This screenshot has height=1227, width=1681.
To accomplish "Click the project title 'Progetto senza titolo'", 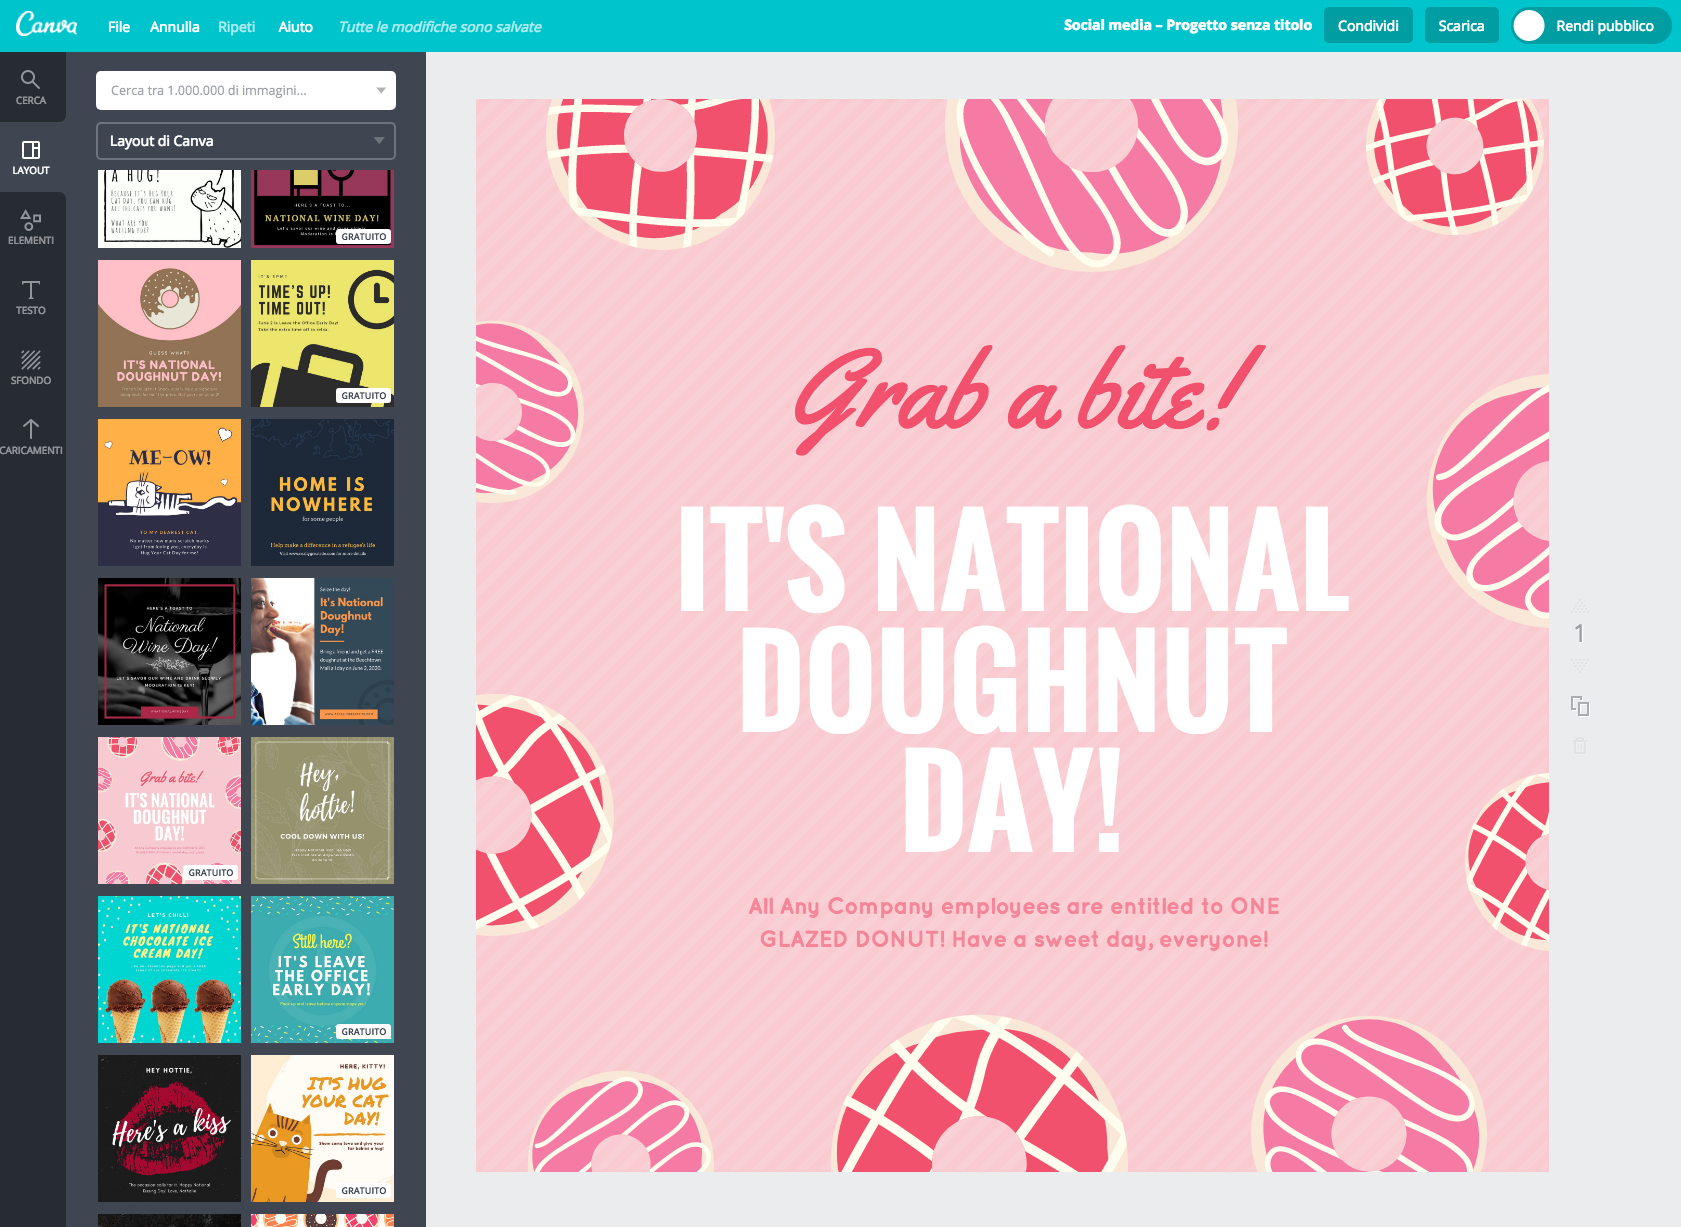I will [1239, 25].
